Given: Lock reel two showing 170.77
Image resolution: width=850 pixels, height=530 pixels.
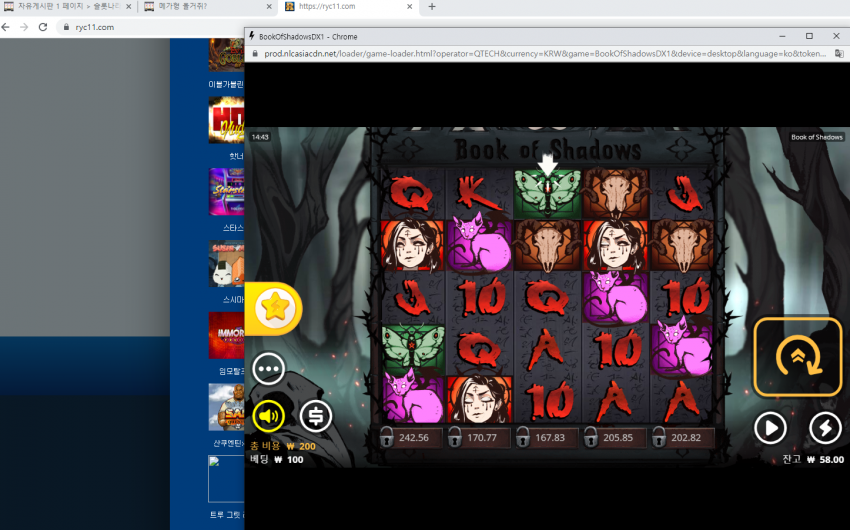Looking at the screenshot, I should [x=479, y=437].
